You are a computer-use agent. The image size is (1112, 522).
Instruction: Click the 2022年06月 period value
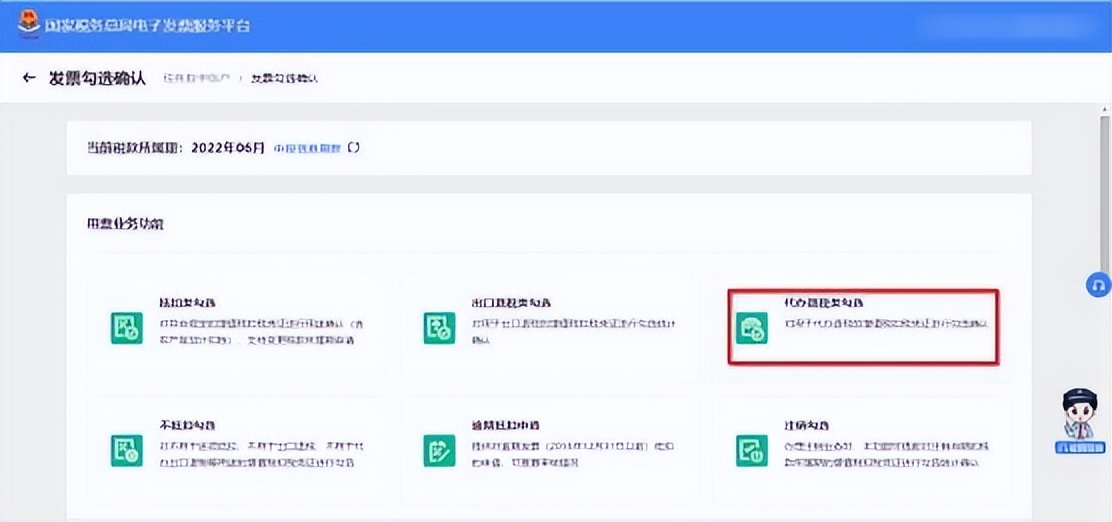click(228, 148)
